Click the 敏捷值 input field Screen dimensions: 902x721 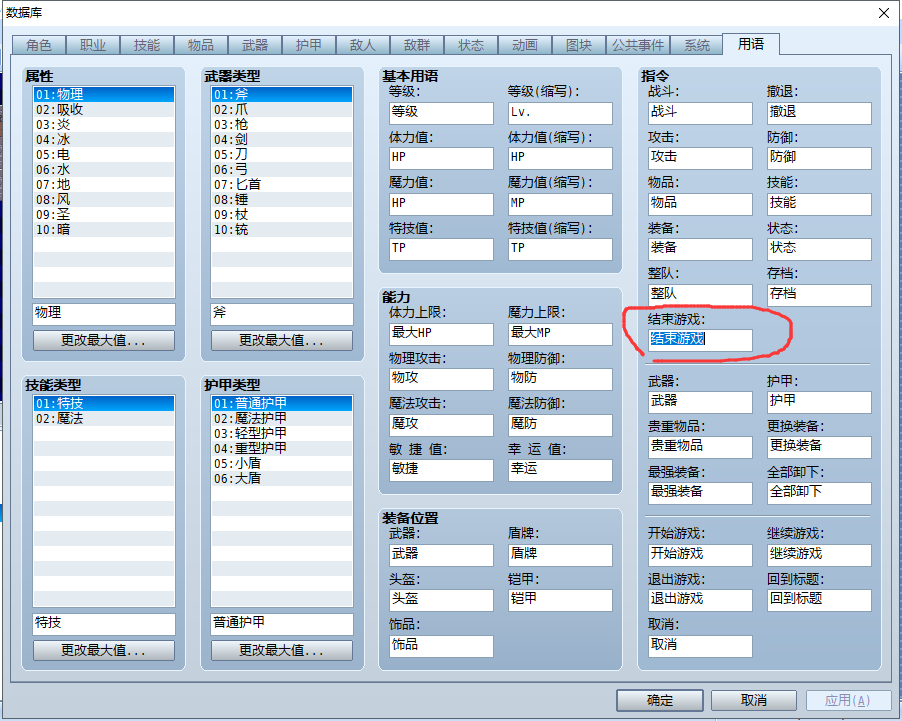(x=441, y=470)
